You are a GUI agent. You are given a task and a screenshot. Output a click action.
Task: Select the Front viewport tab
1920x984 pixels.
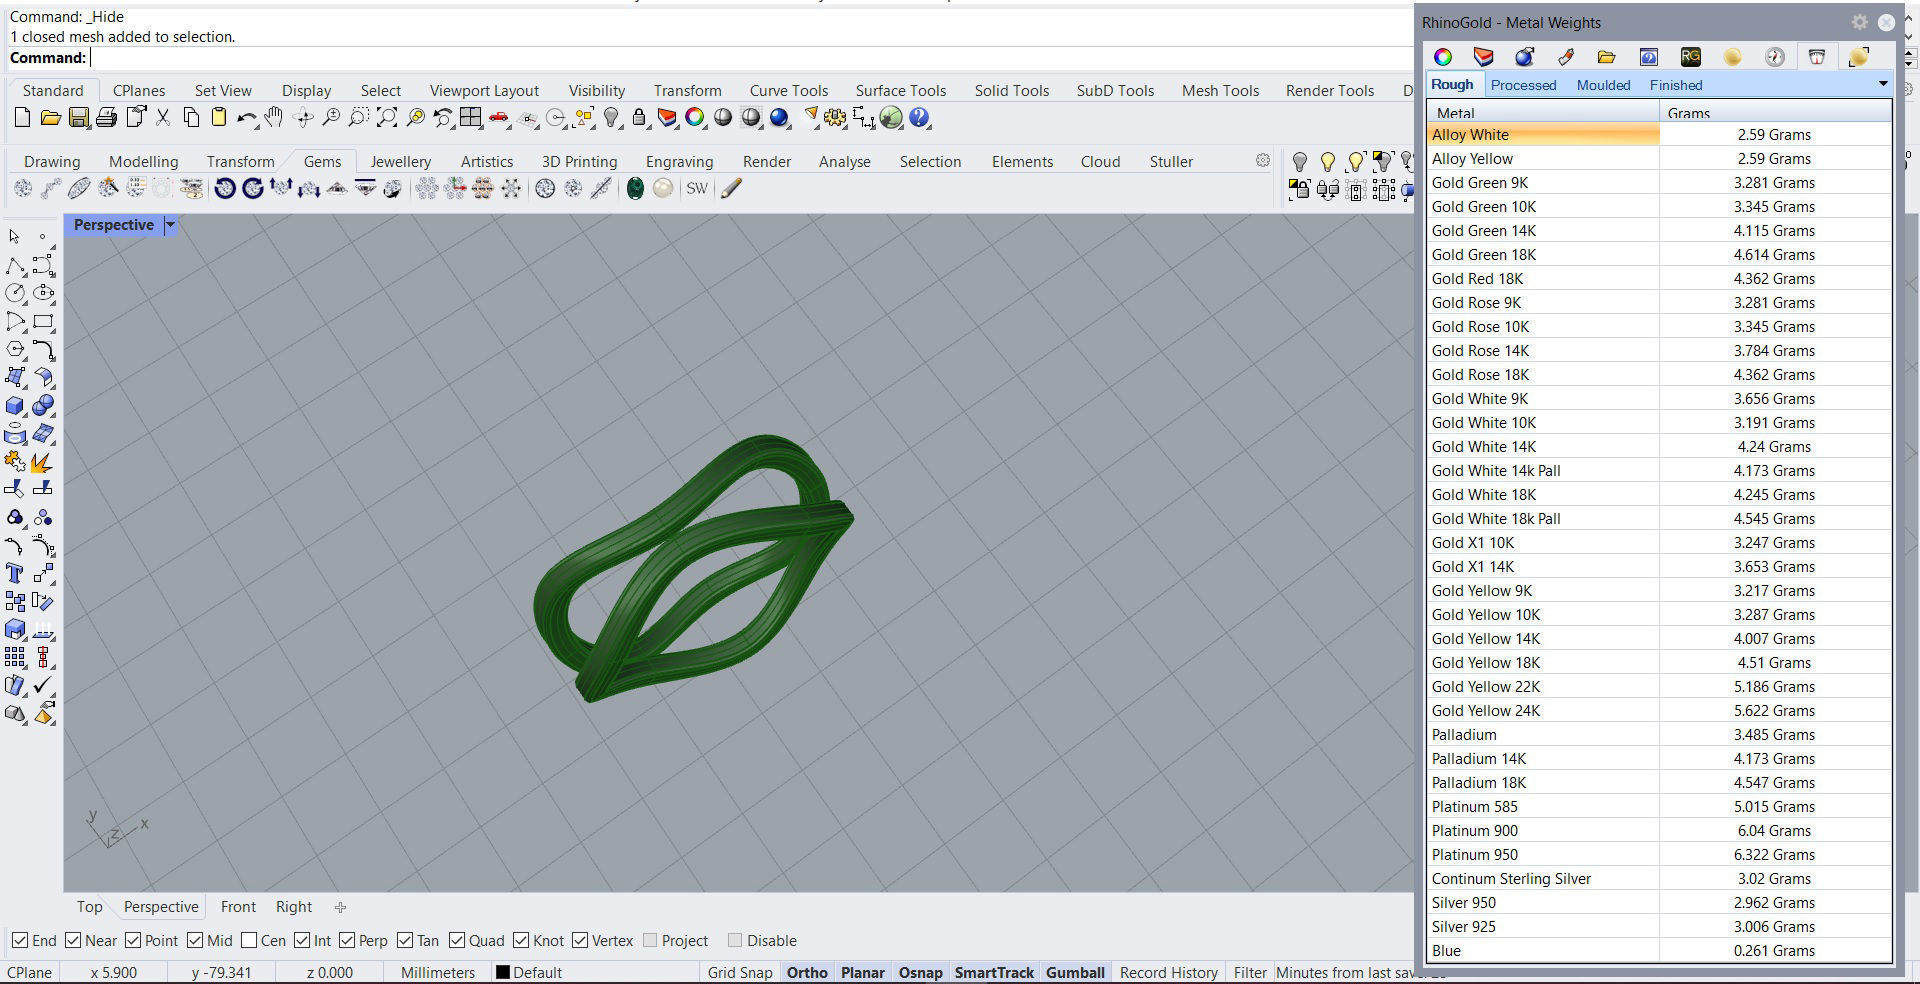click(x=238, y=906)
